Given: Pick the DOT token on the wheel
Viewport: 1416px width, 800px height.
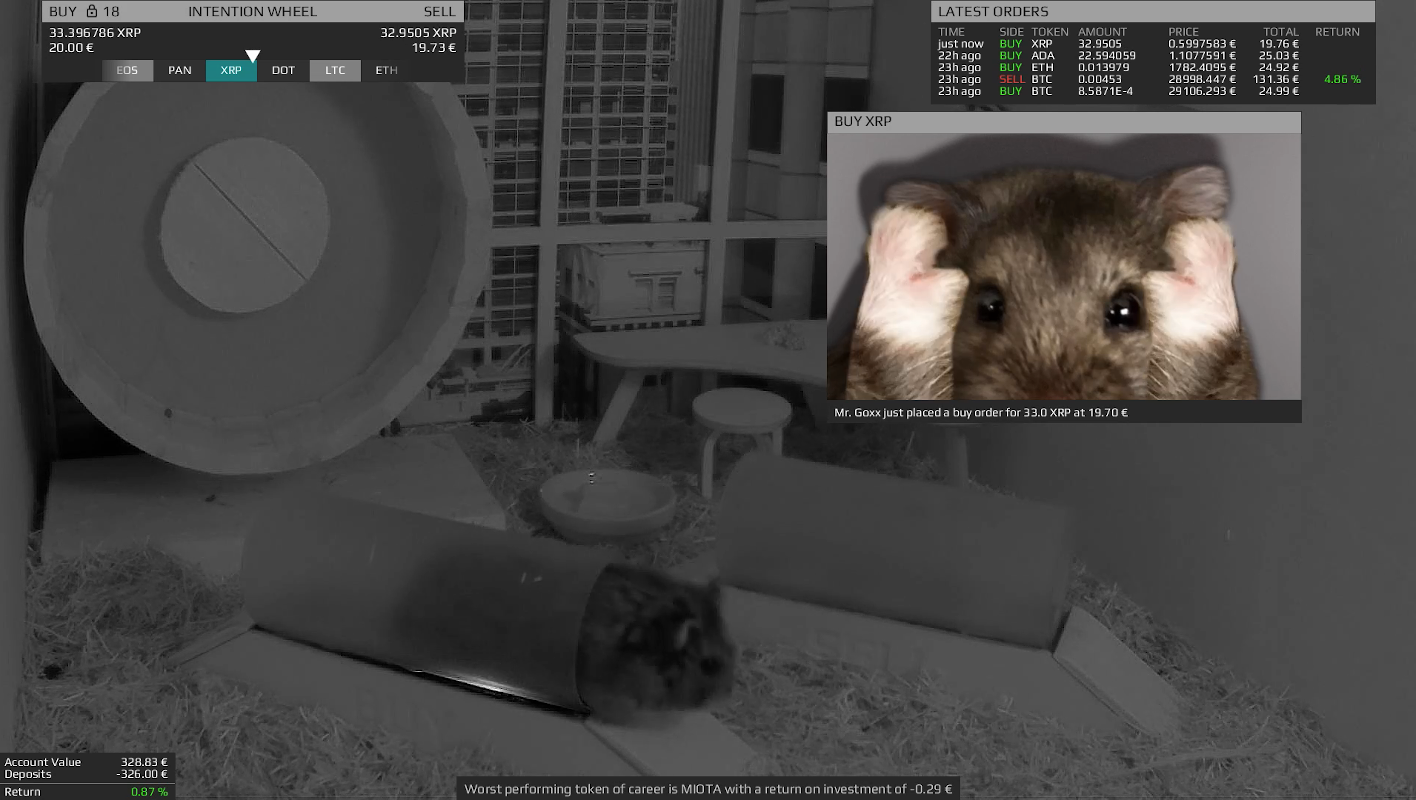Looking at the screenshot, I should click(283, 71).
